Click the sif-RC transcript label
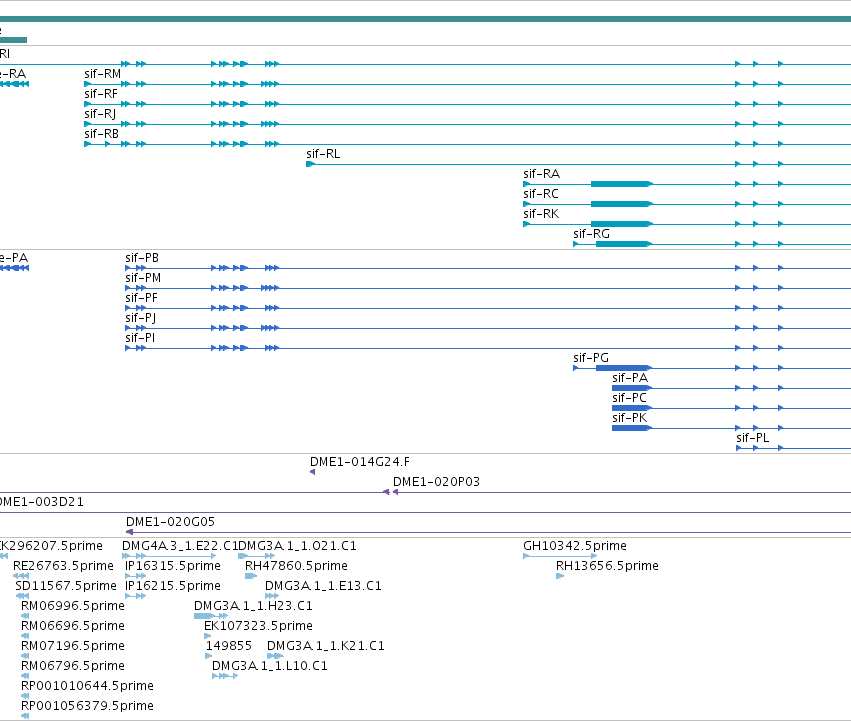851x721 pixels. pos(541,194)
